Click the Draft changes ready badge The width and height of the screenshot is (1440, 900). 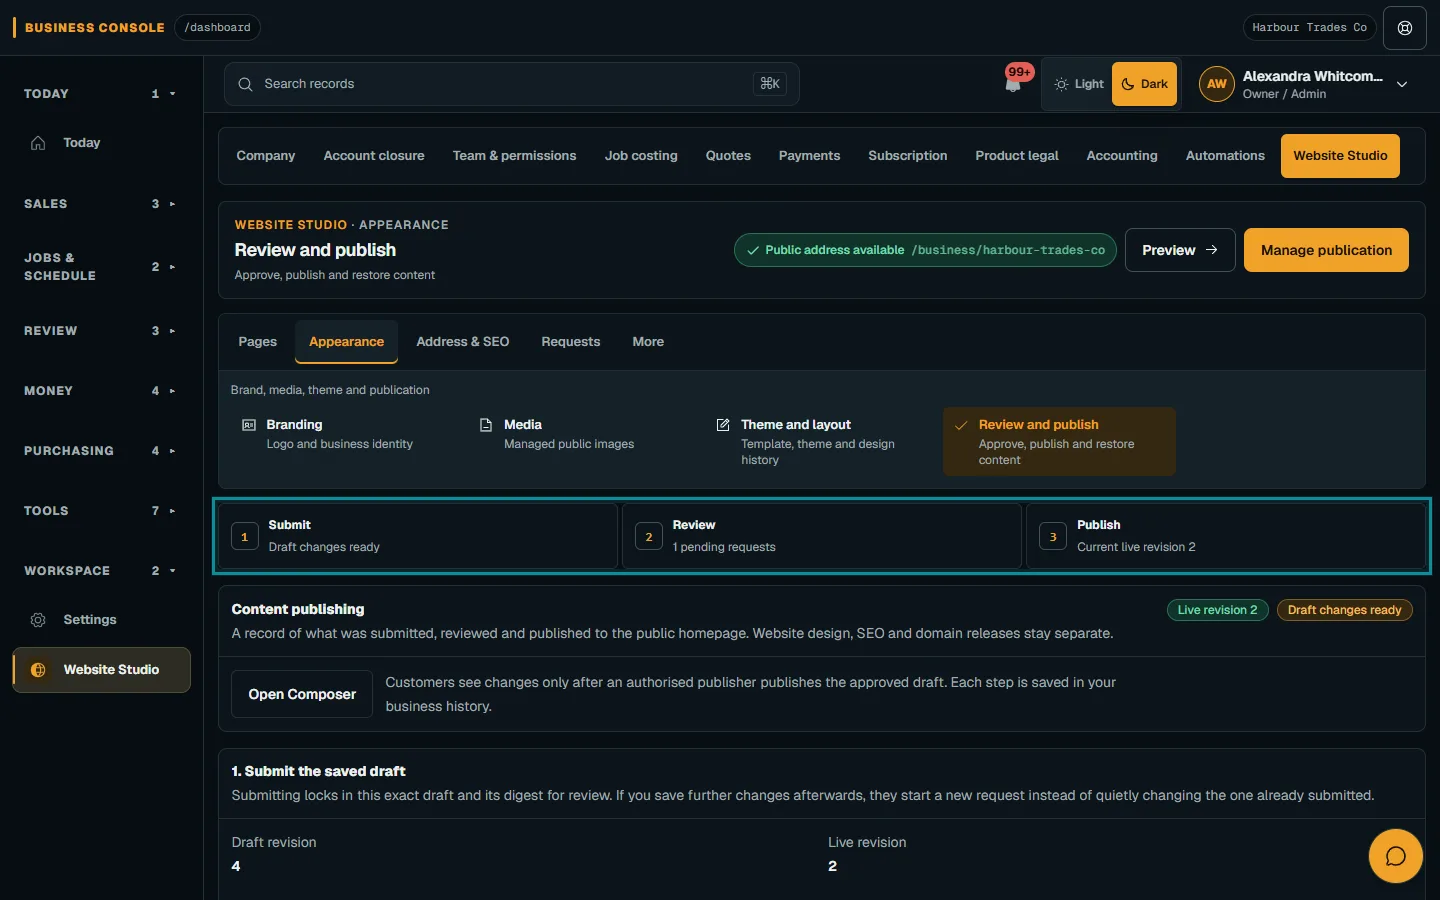coord(1344,610)
